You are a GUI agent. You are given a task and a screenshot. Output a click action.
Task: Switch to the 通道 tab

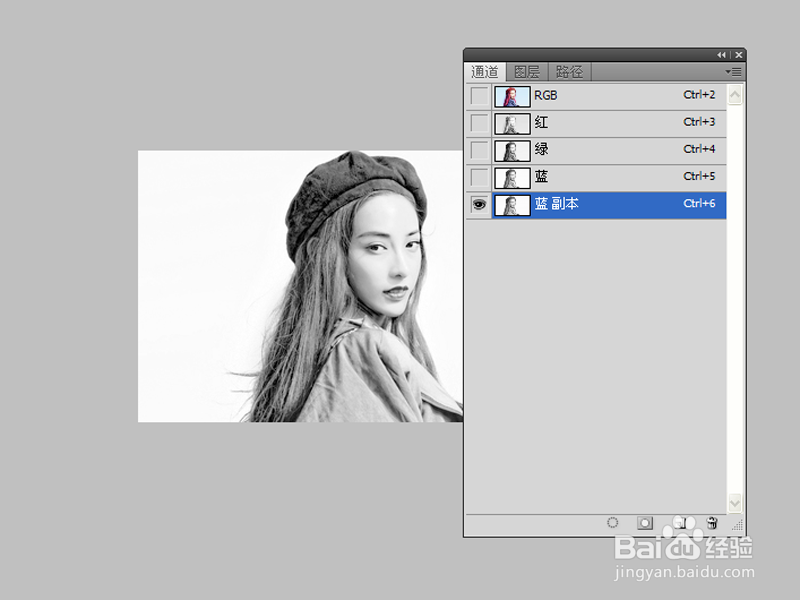[x=485, y=72]
